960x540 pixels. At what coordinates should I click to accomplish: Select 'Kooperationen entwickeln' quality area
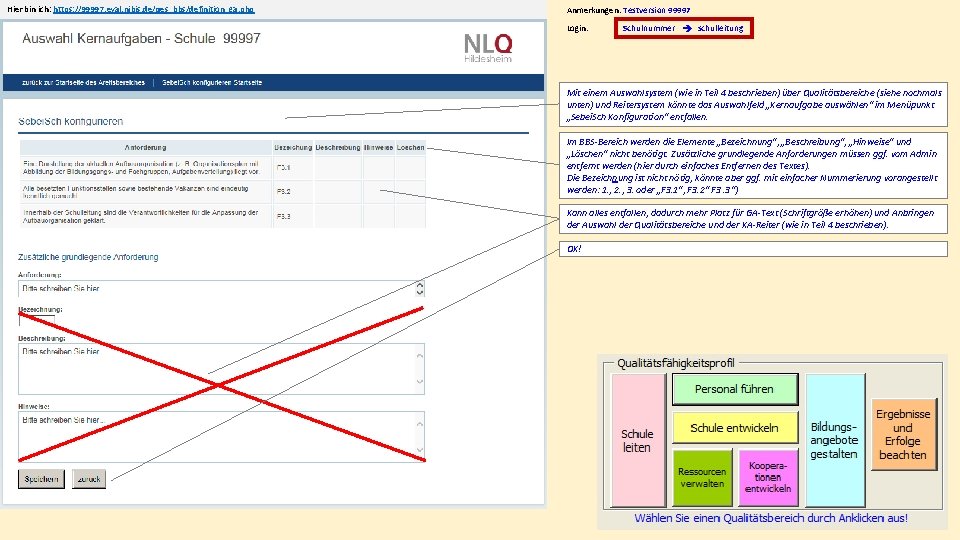tap(768, 478)
